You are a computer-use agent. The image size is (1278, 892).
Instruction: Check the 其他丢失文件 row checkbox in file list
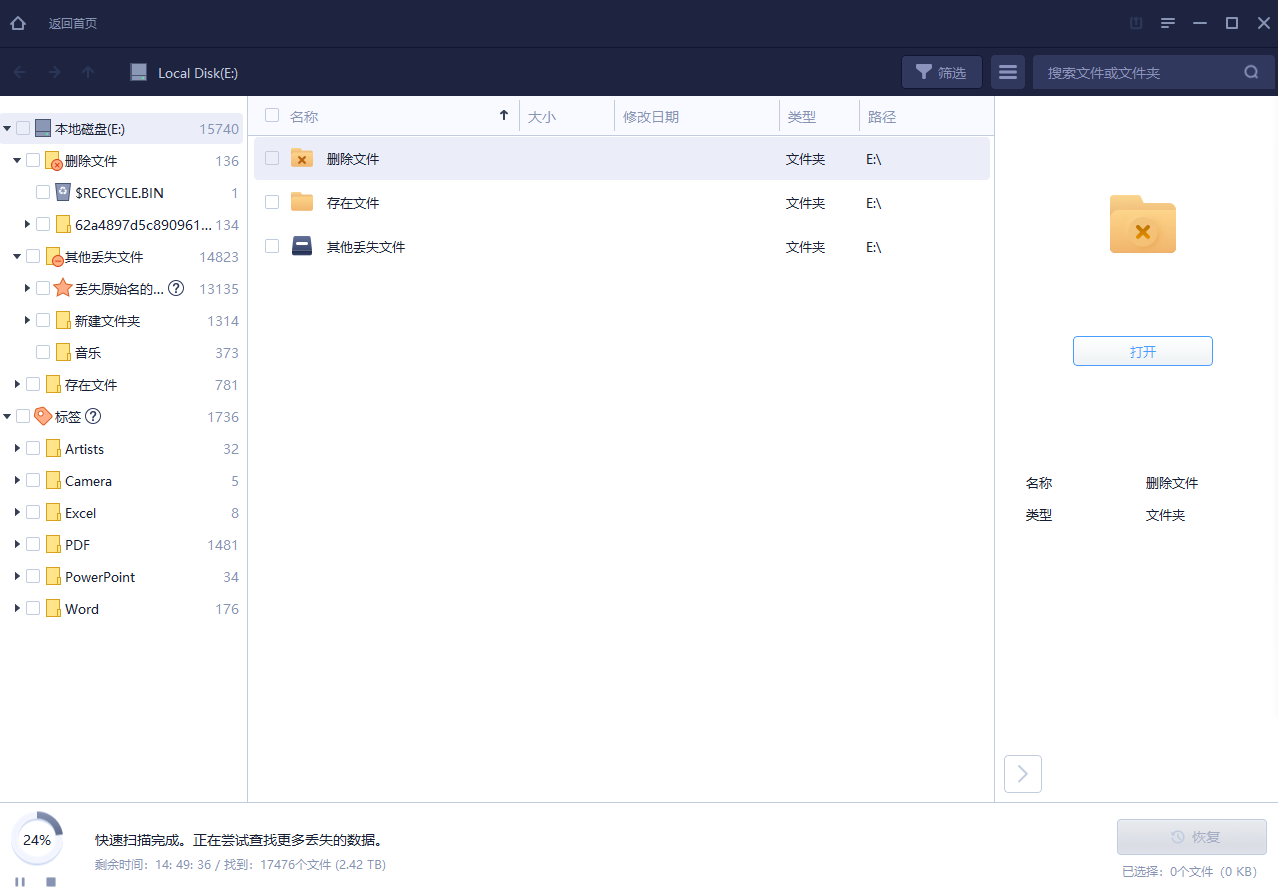[x=272, y=246]
